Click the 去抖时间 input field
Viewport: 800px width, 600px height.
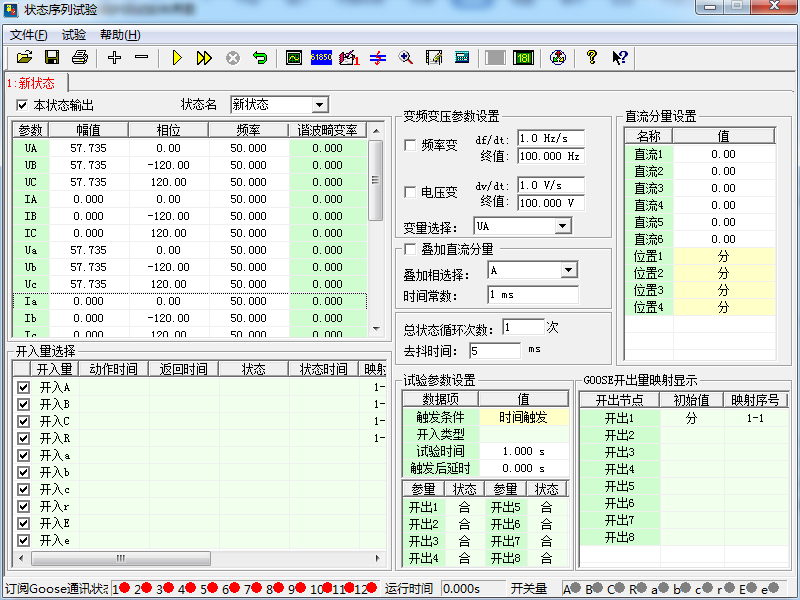494,351
